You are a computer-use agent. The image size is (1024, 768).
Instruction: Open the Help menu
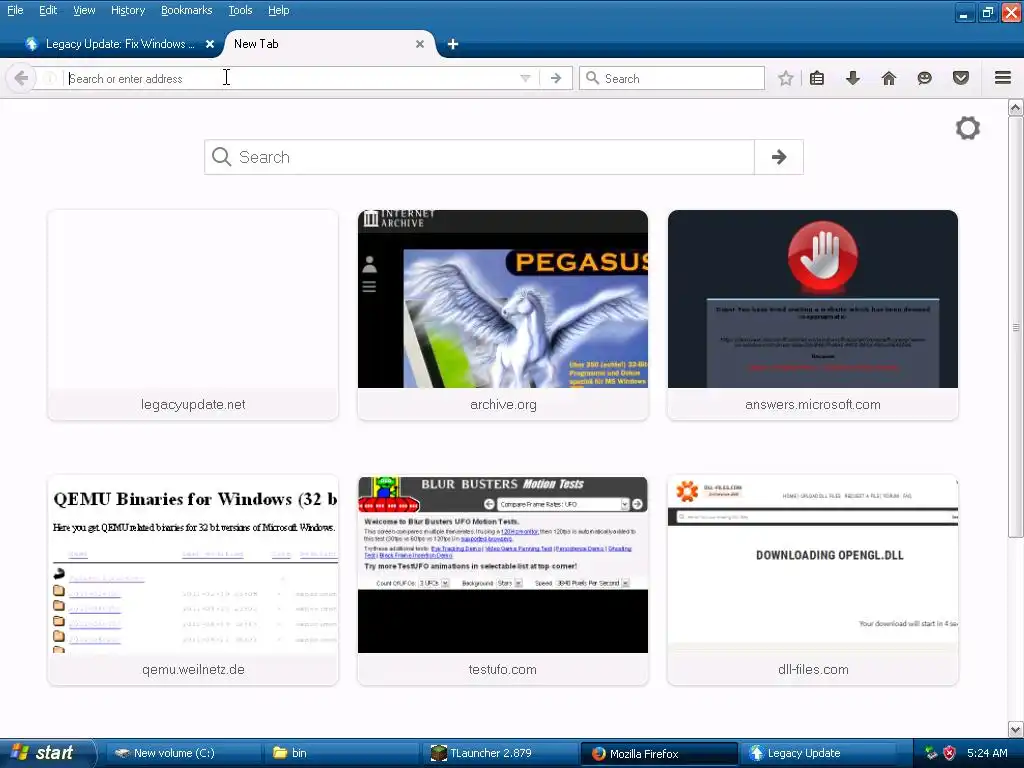(278, 10)
